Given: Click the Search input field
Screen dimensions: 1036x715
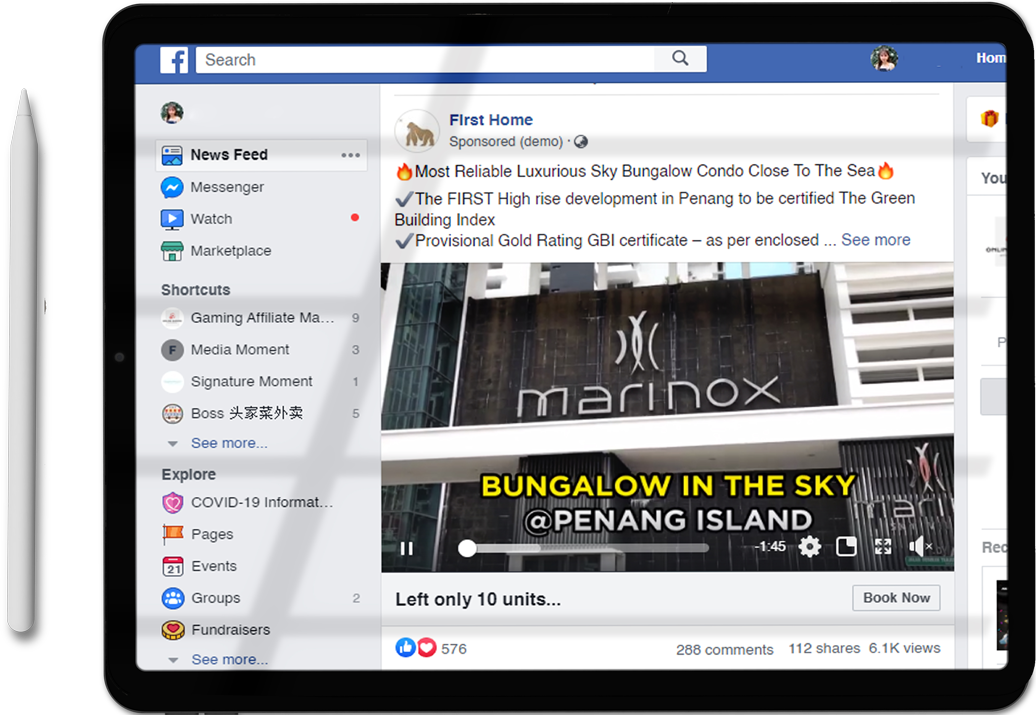Looking at the screenshot, I should pyautogui.click(x=425, y=60).
